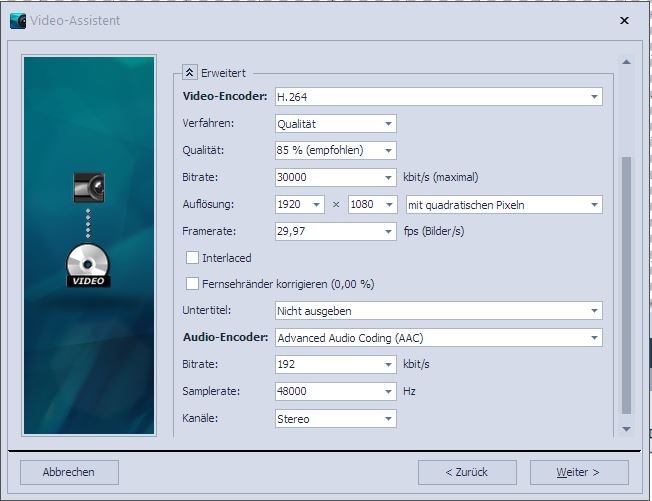Image resolution: width=652 pixels, height=501 pixels.
Task: Click the Abbrechen button
Action: pyautogui.click(x=69, y=472)
